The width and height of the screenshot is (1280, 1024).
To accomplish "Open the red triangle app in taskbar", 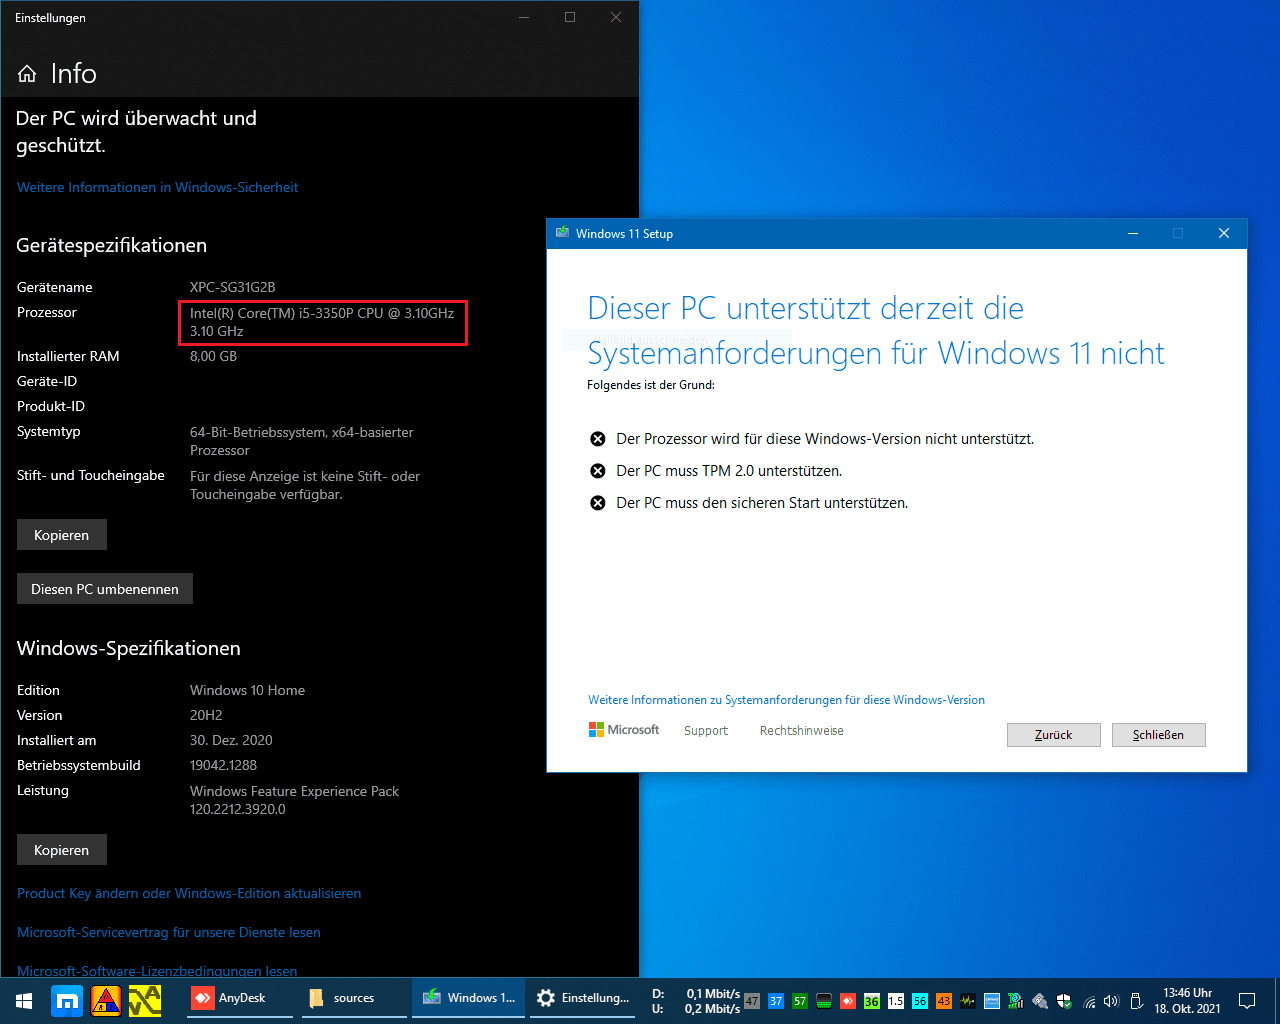I will click(106, 999).
